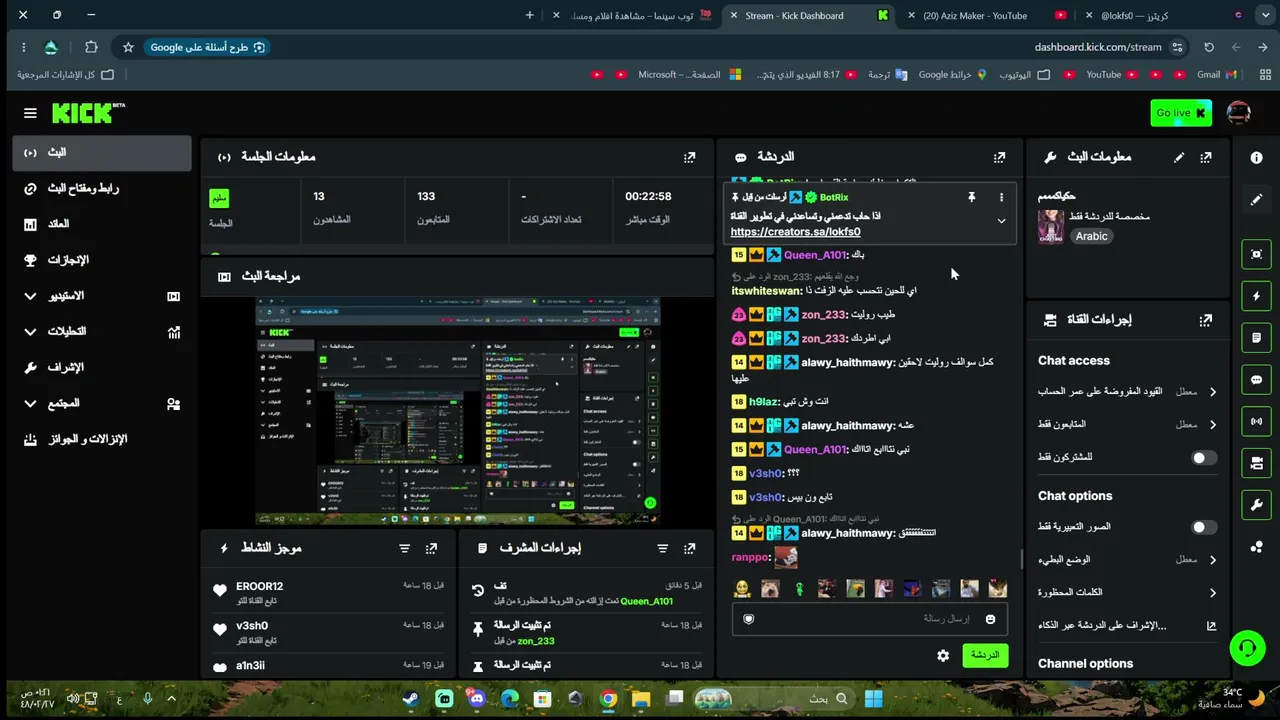
Task: Click the green screen-capture frame icon
Action: [1256, 254]
